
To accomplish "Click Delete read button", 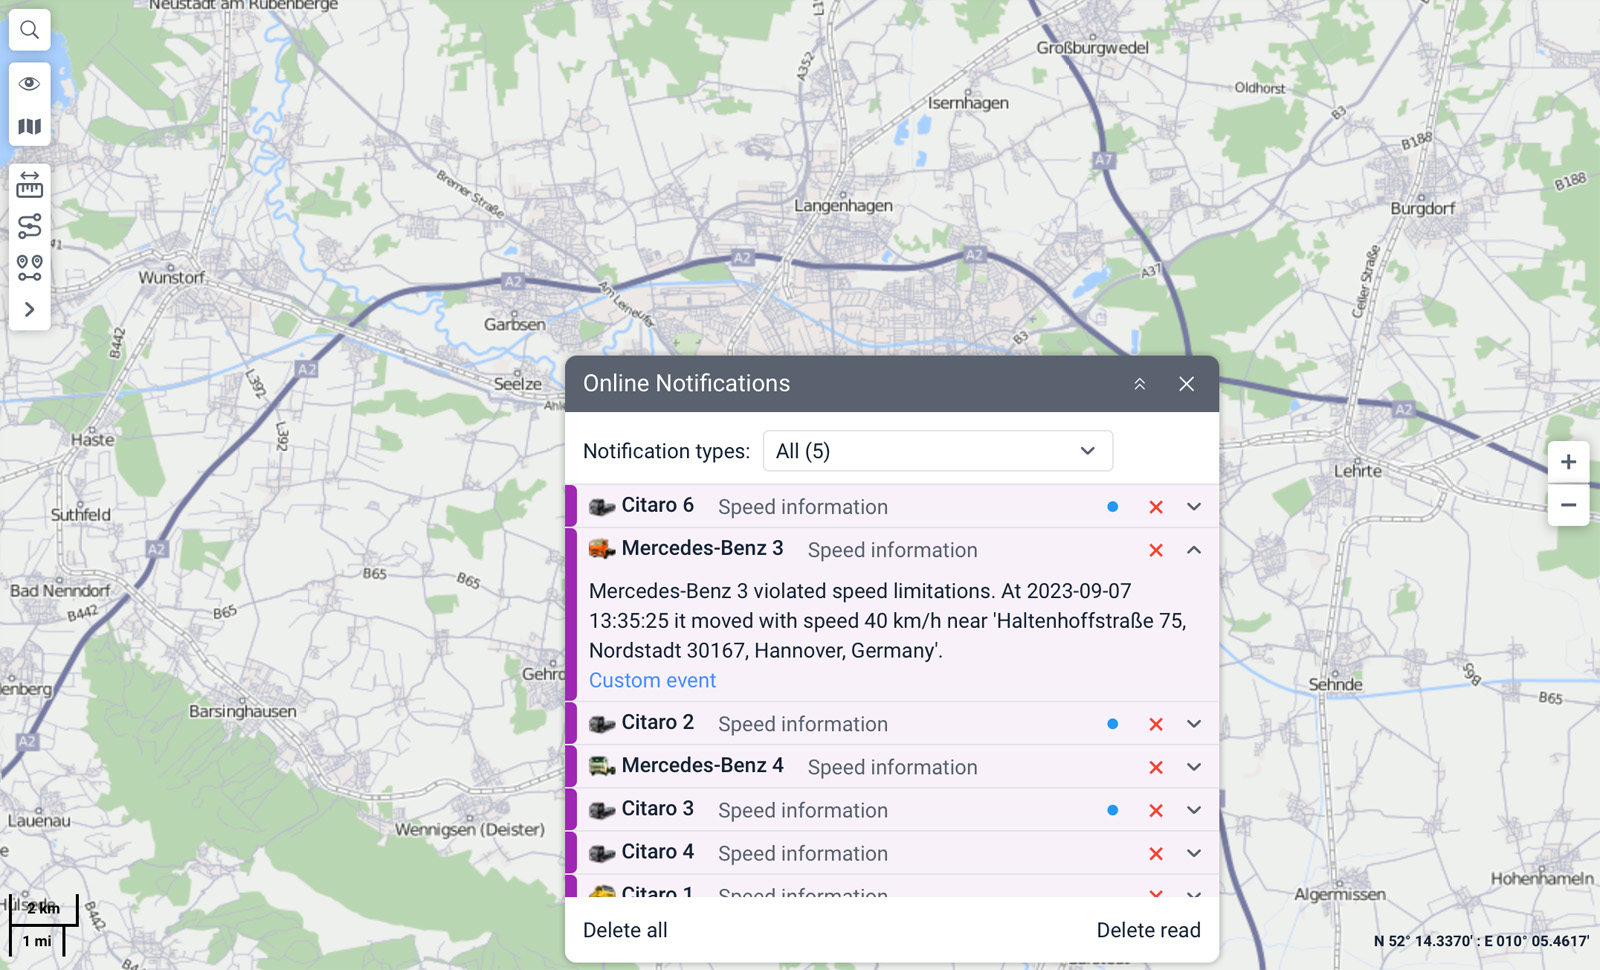I will [1148, 930].
